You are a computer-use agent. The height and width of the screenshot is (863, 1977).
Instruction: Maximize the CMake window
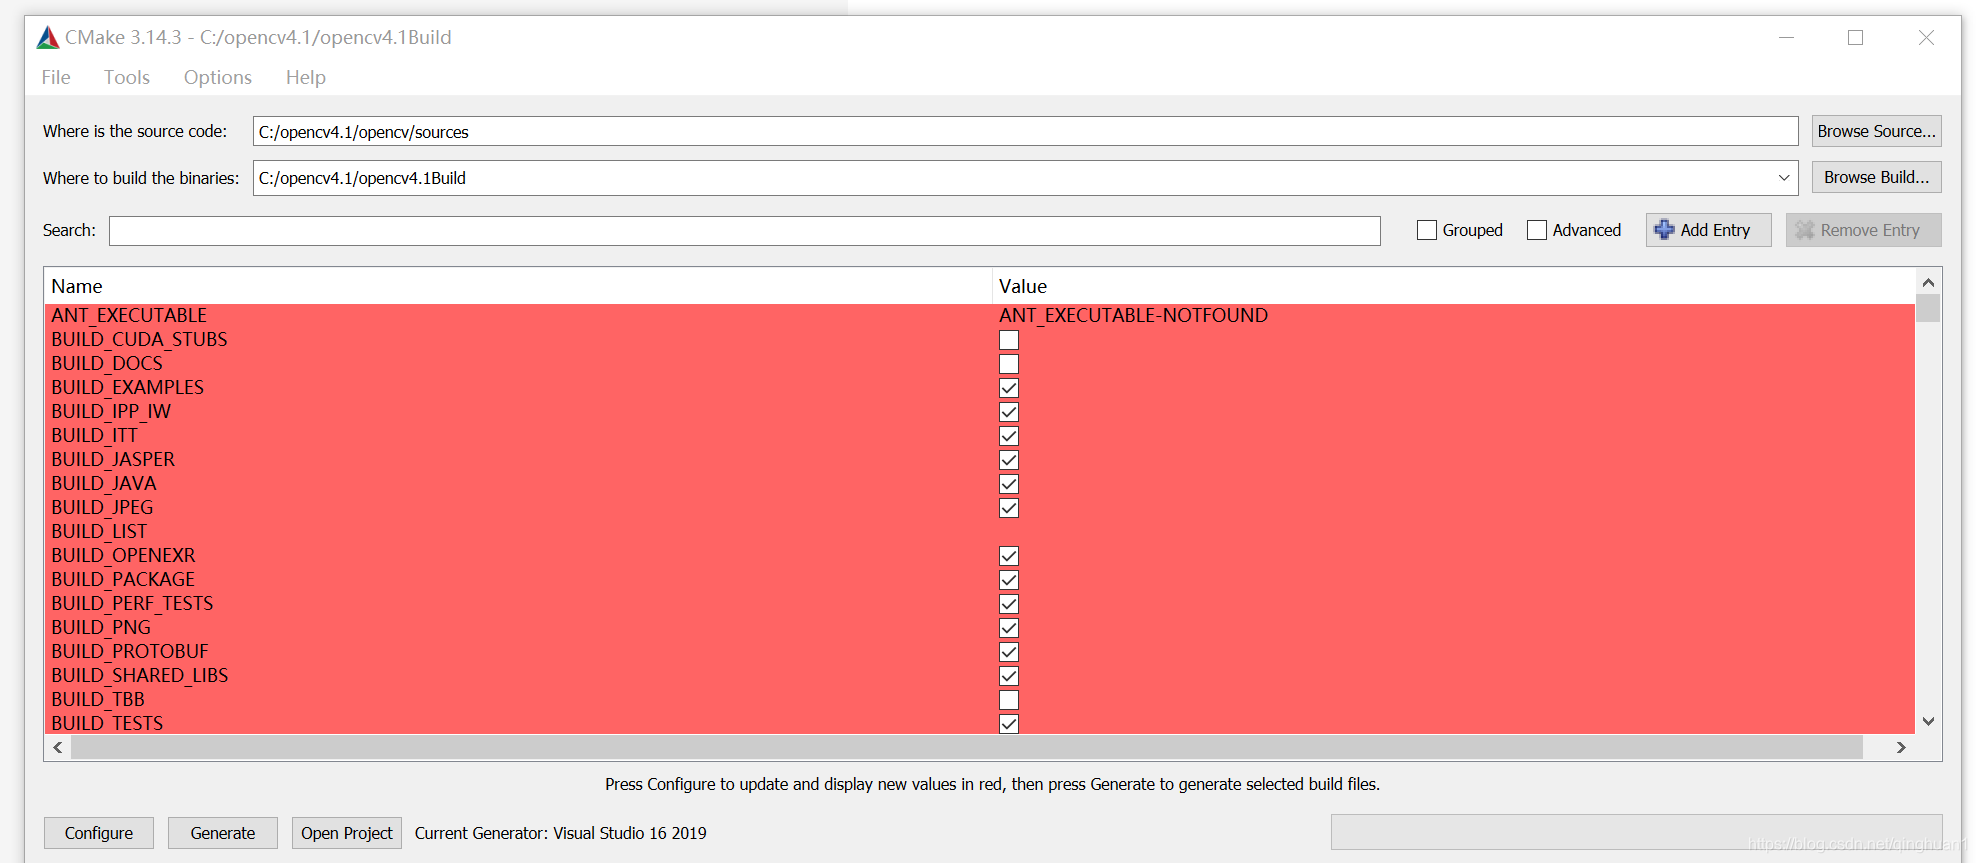coord(1855,37)
